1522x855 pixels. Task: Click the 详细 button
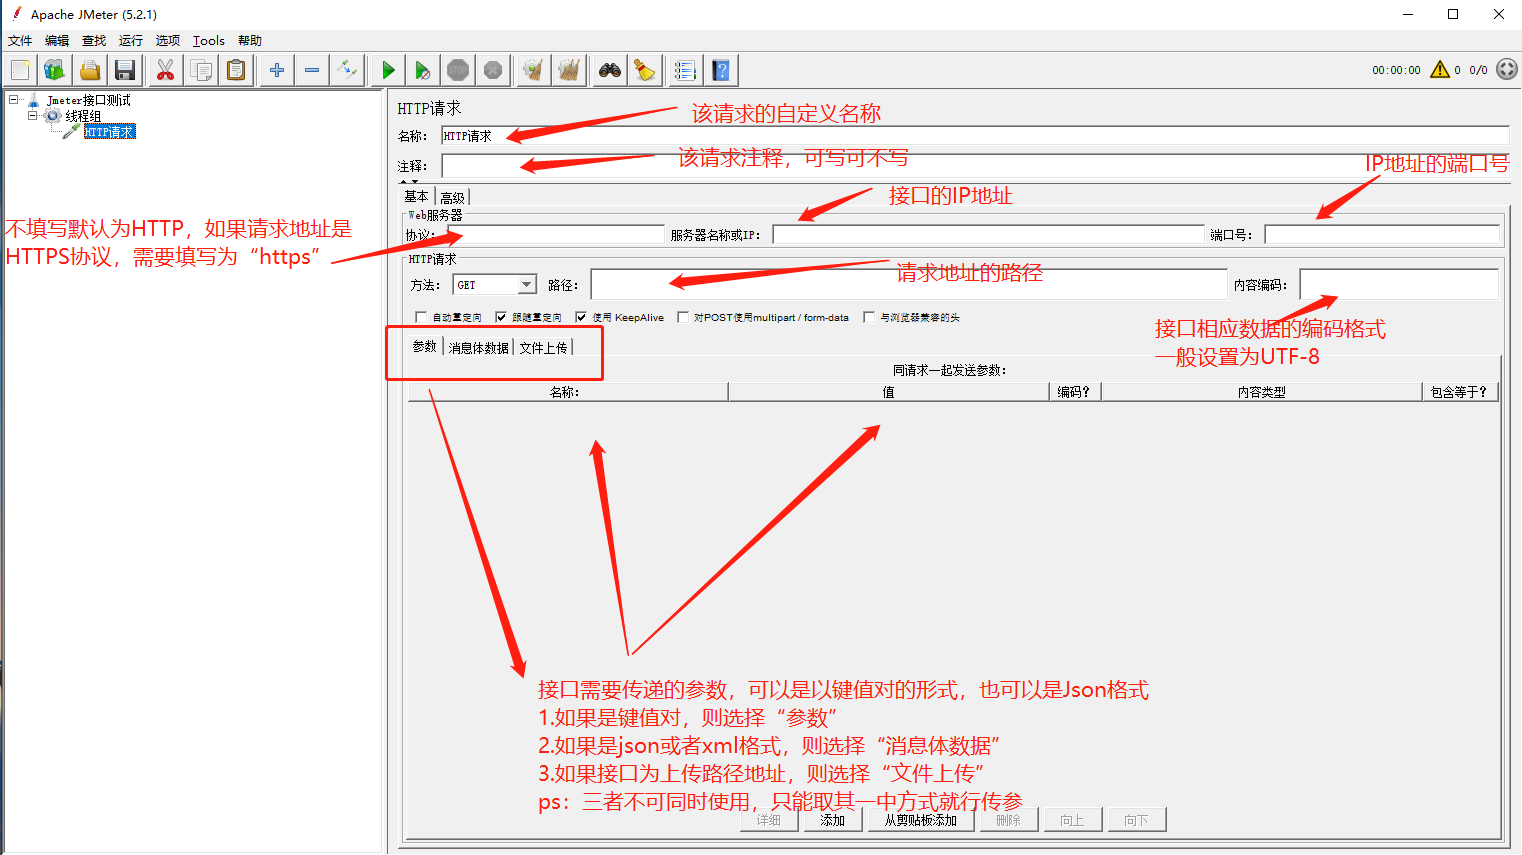[769, 820]
